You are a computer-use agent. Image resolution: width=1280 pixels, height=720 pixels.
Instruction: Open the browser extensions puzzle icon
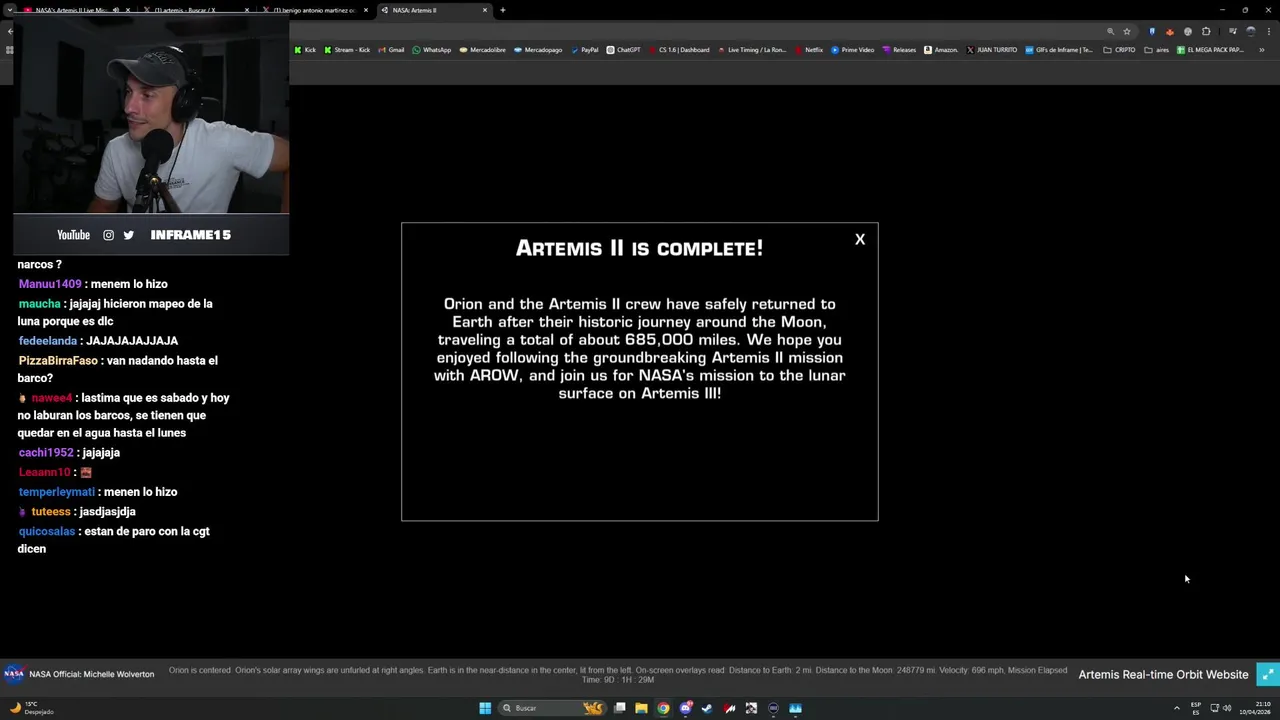pyautogui.click(x=1206, y=31)
